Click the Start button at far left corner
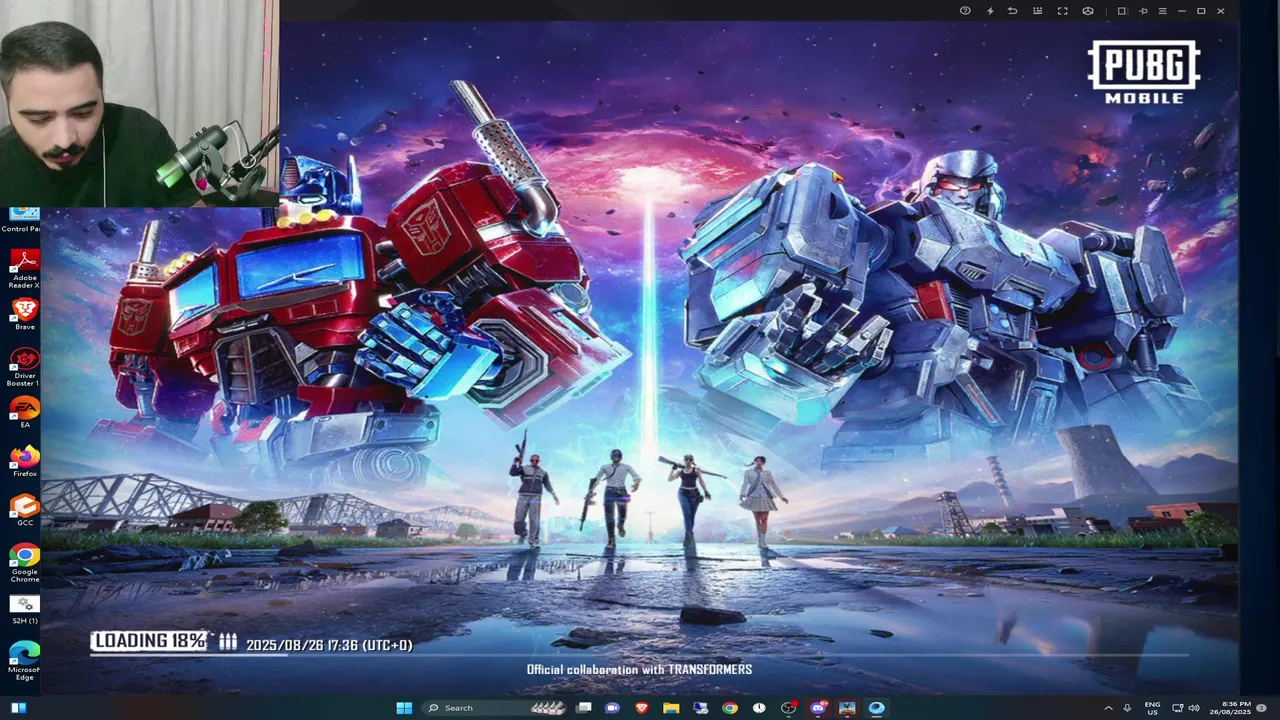Image resolution: width=1280 pixels, height=720 pixels. [18, 708]
